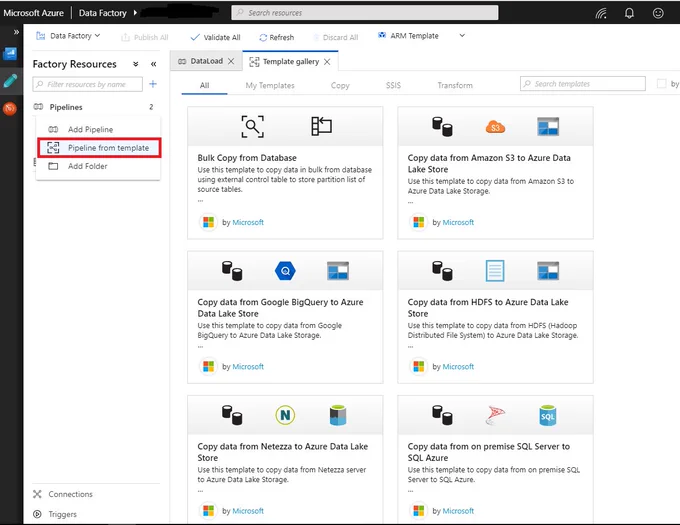Expand the left navigation rail chevron
The image size is (680, 525).
[x=16, y=32]
